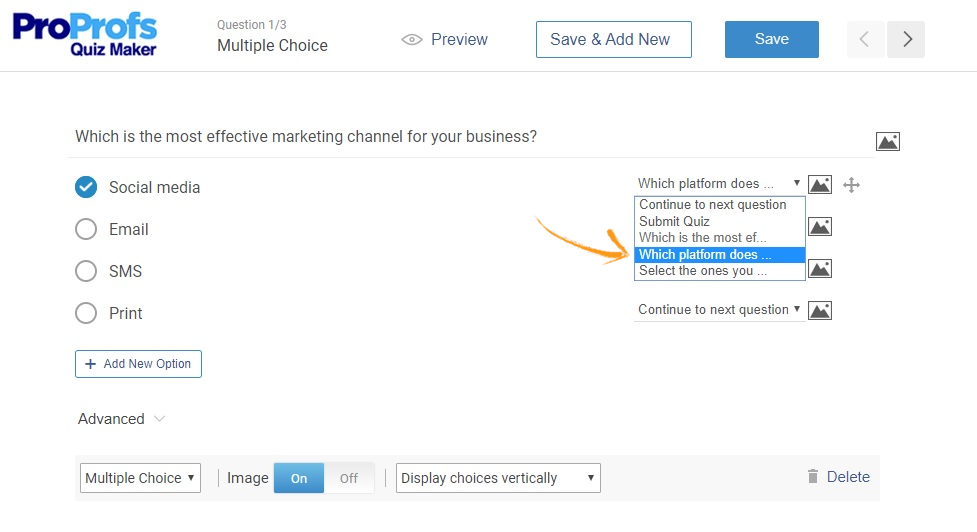Select the SMS radio option
The width and height of the screenshot is (977, 532).
point(86,271)
